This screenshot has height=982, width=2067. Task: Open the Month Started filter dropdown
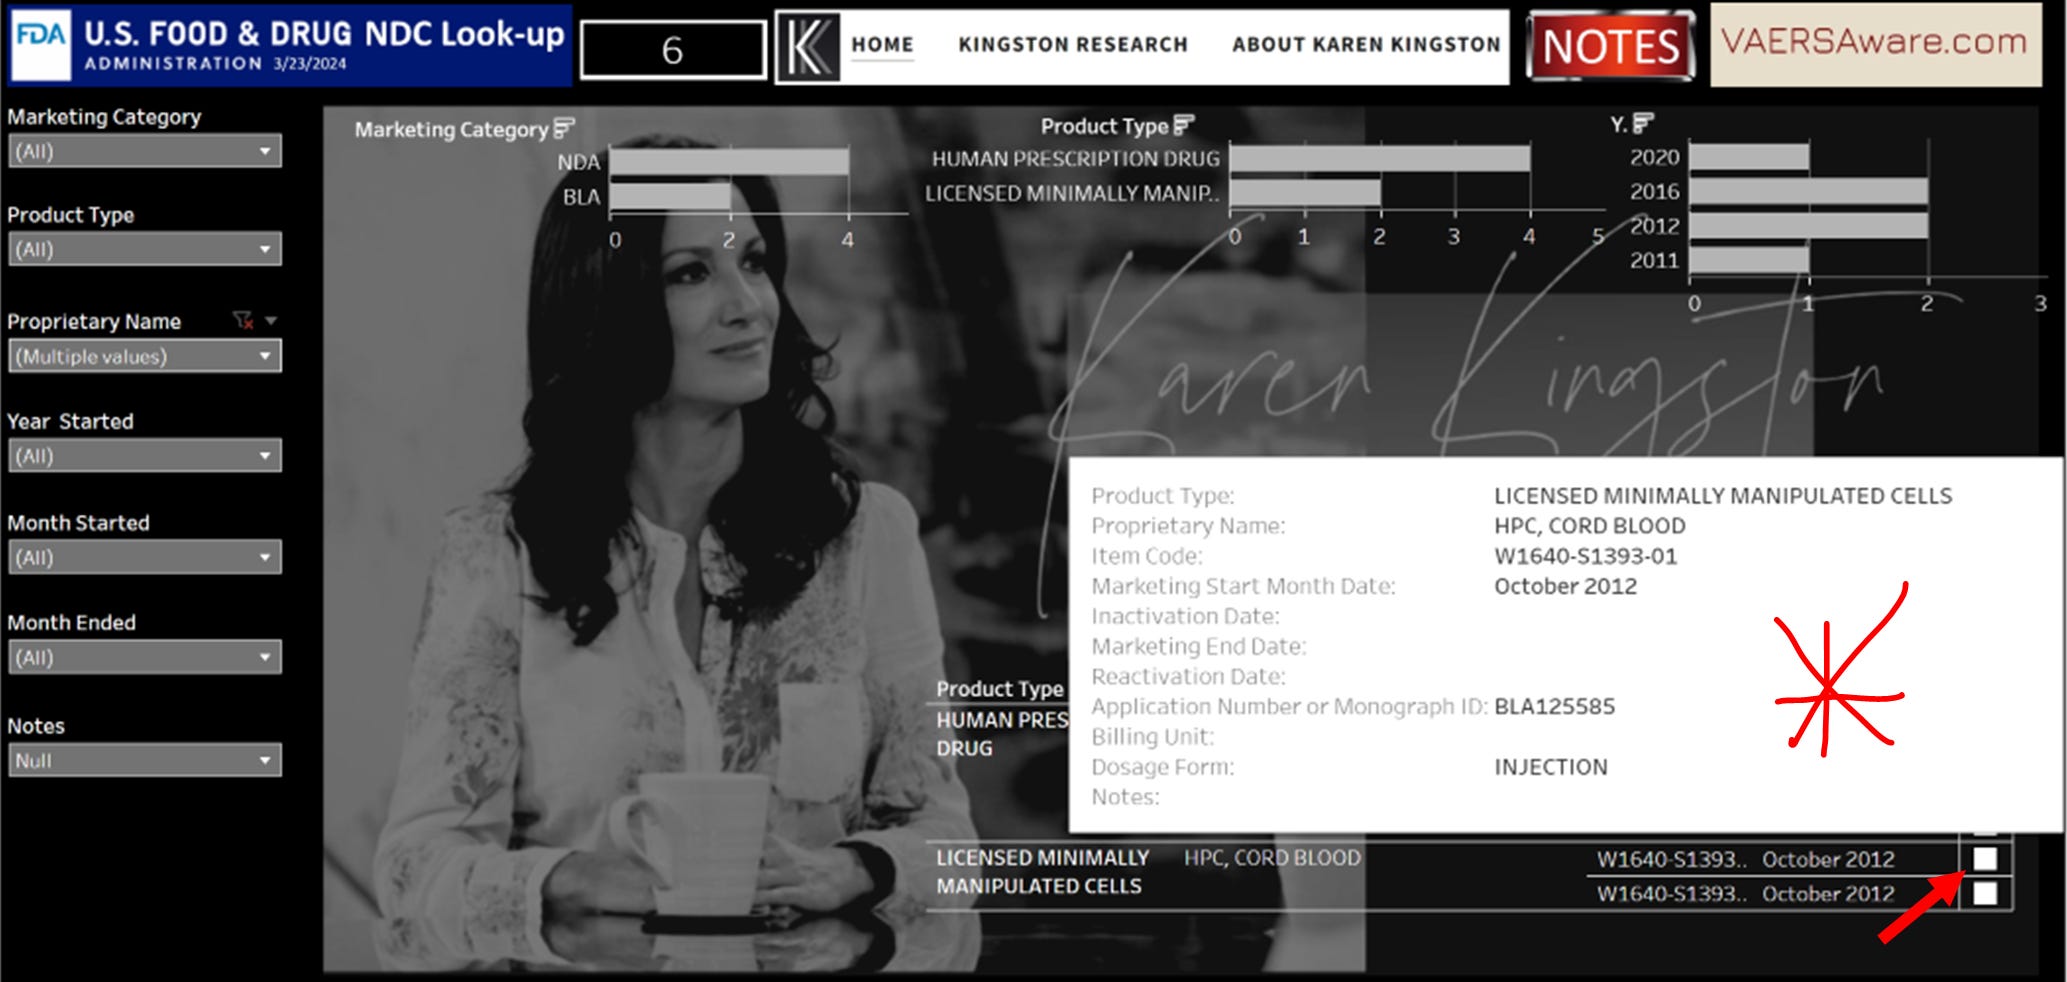click(145, 557)
